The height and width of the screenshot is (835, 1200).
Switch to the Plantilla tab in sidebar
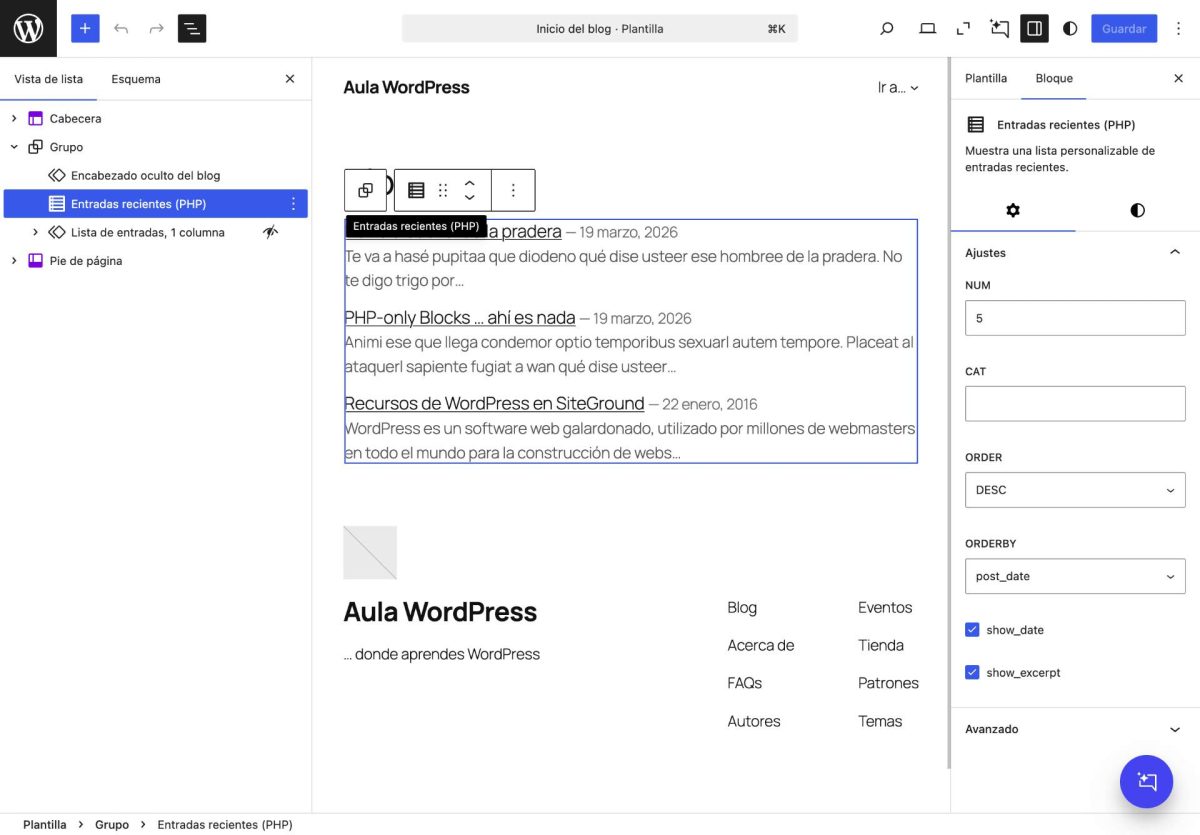pos(986,77)
